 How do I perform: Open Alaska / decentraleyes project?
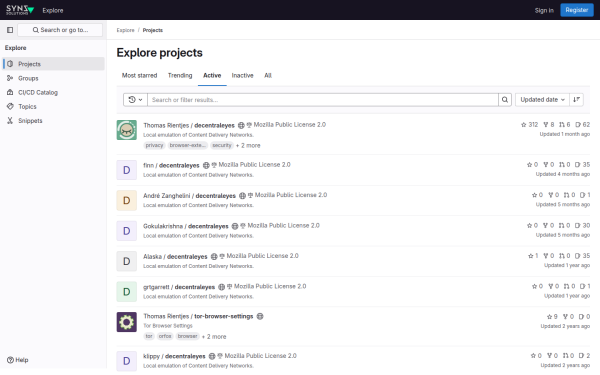175,256
